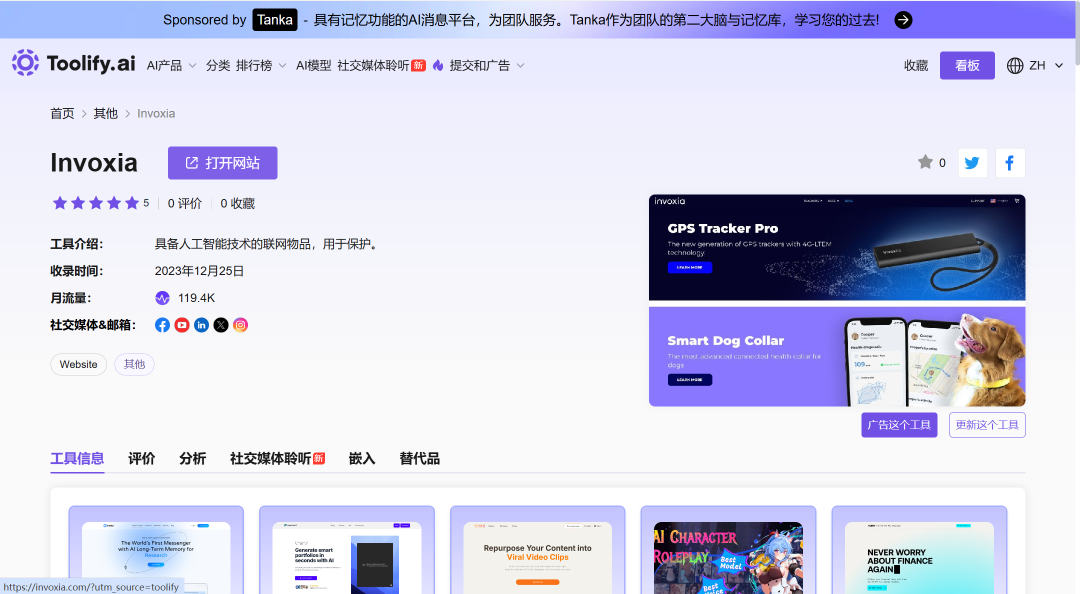Share on Twitter bird icon

click(x=973, y=163)
